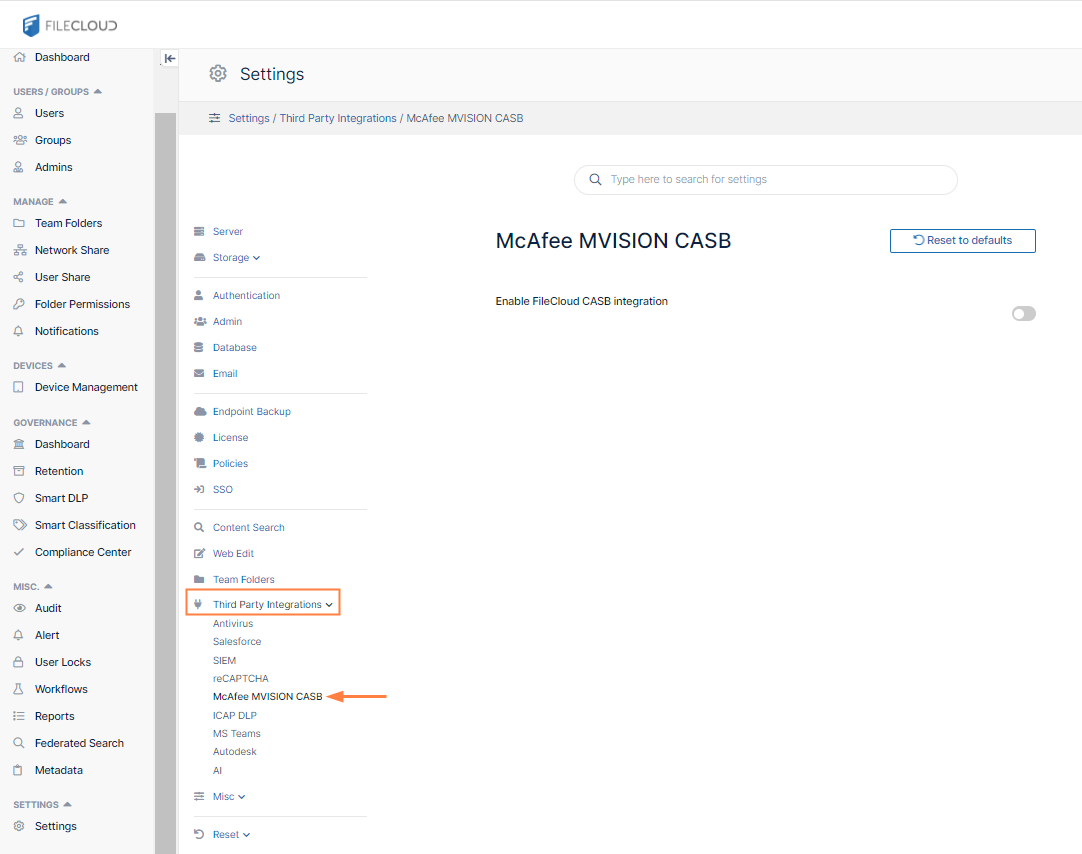The width and height of the screenshot is (1082, 854).
Task: Follow Third Party Integrations breadcrumb link
Action: [x=338, y=118]
